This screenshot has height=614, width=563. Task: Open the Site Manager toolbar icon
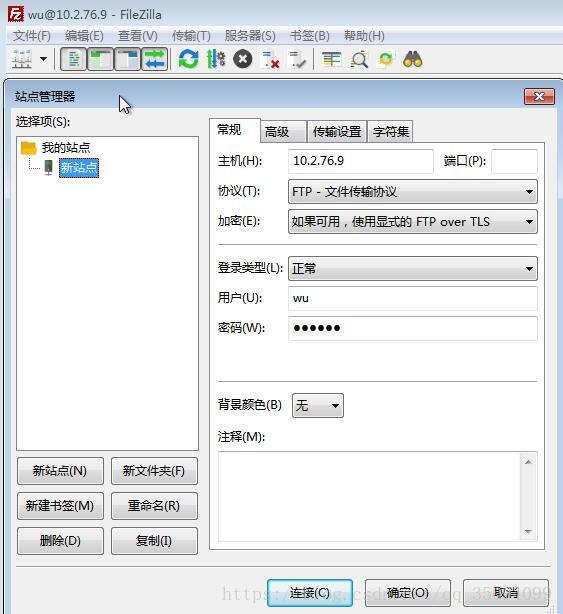(x=22, y=60)
